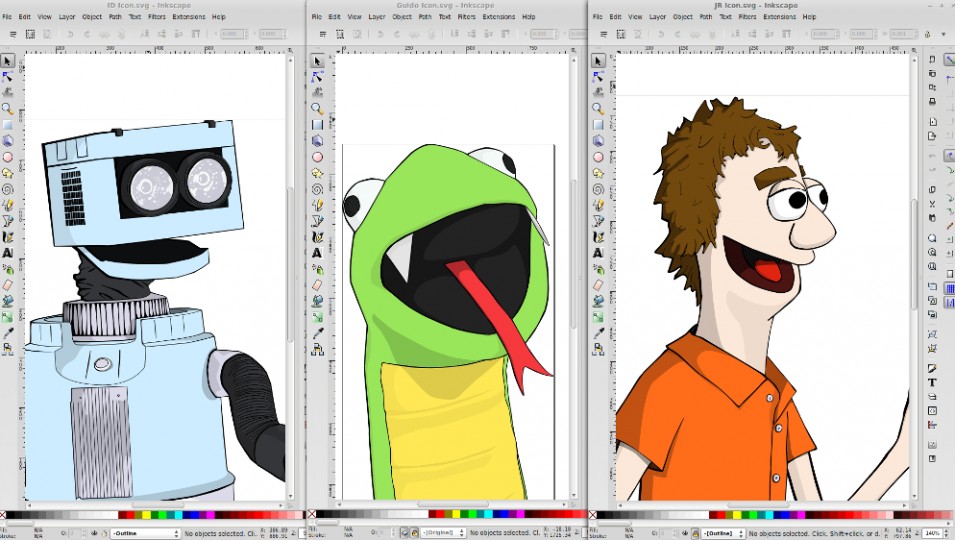955x540 pixels.
Task: Open the Path menu in Guido Icon window
Action: click(425, 17)
